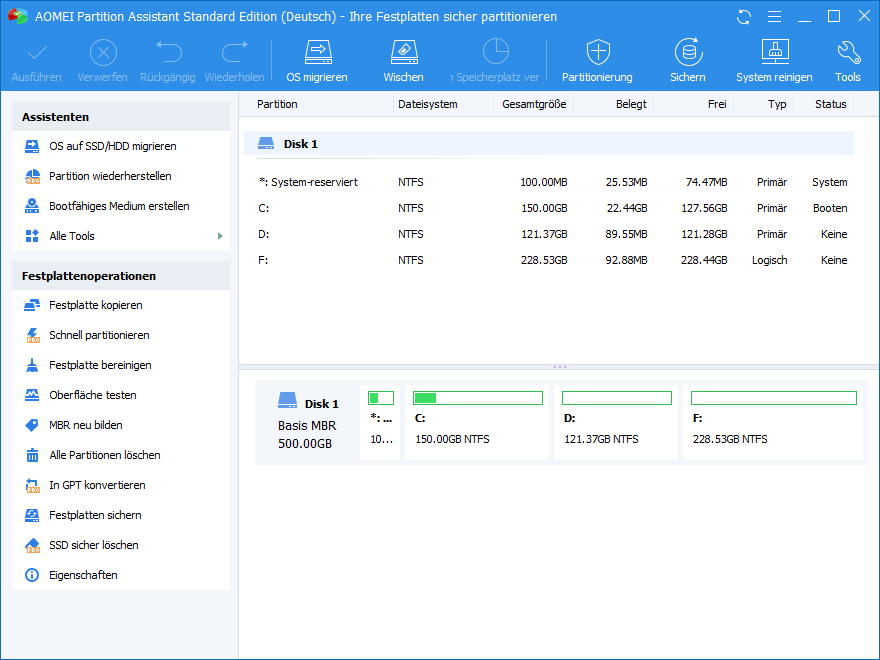Select the F: partition row in table
Screen dimensions: 880x660
click(550, 260)
